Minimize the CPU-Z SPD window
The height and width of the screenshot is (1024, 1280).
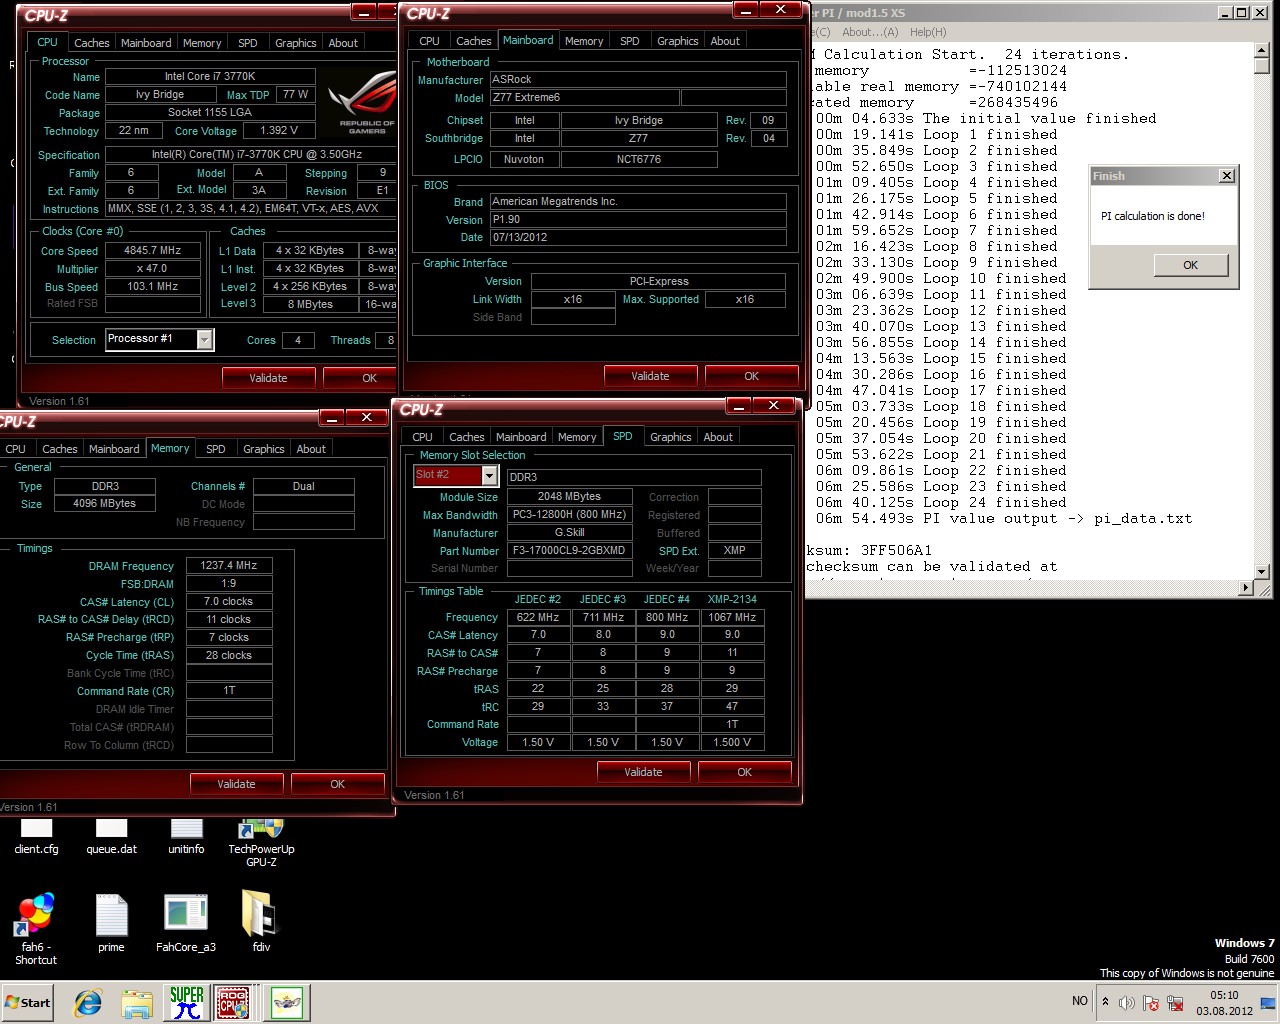739,406
